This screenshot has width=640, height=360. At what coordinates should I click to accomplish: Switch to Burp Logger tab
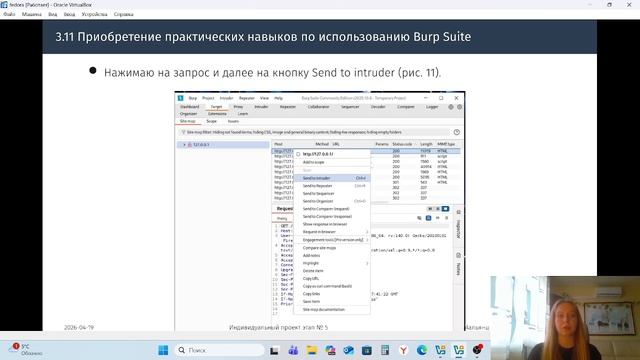coord(432,107)
